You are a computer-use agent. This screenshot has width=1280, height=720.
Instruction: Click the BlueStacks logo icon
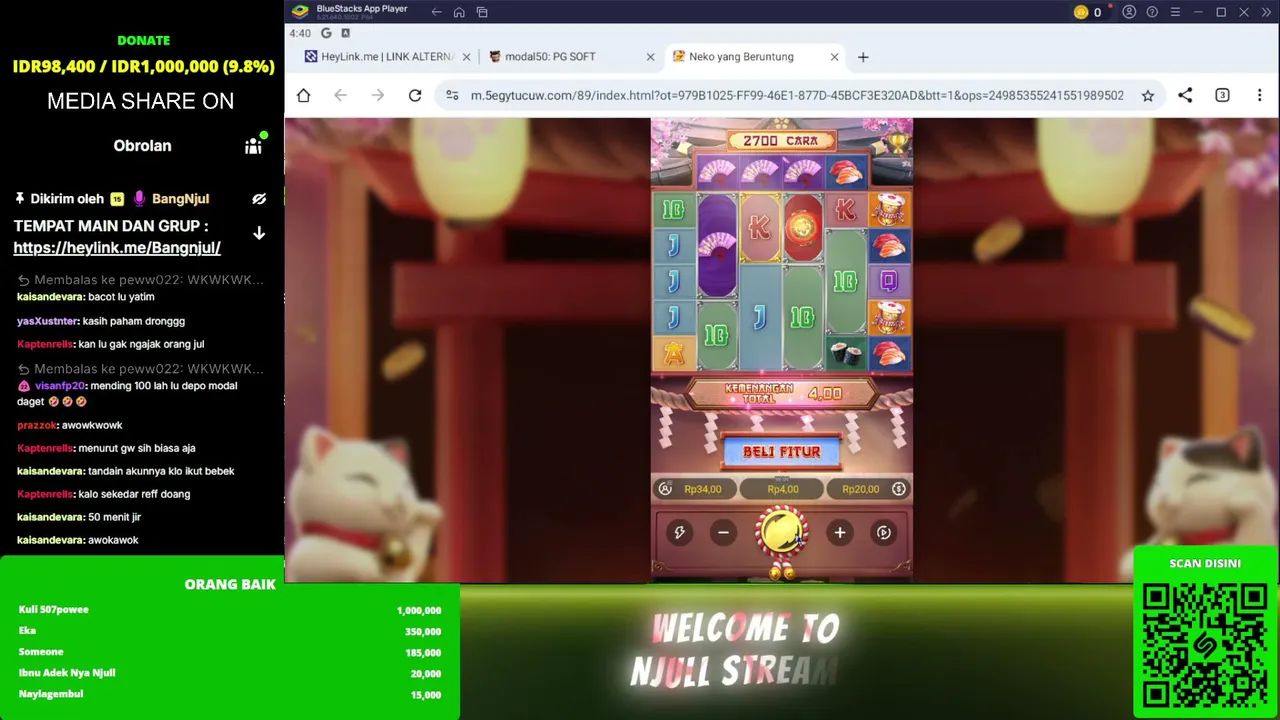pos(299,12)
